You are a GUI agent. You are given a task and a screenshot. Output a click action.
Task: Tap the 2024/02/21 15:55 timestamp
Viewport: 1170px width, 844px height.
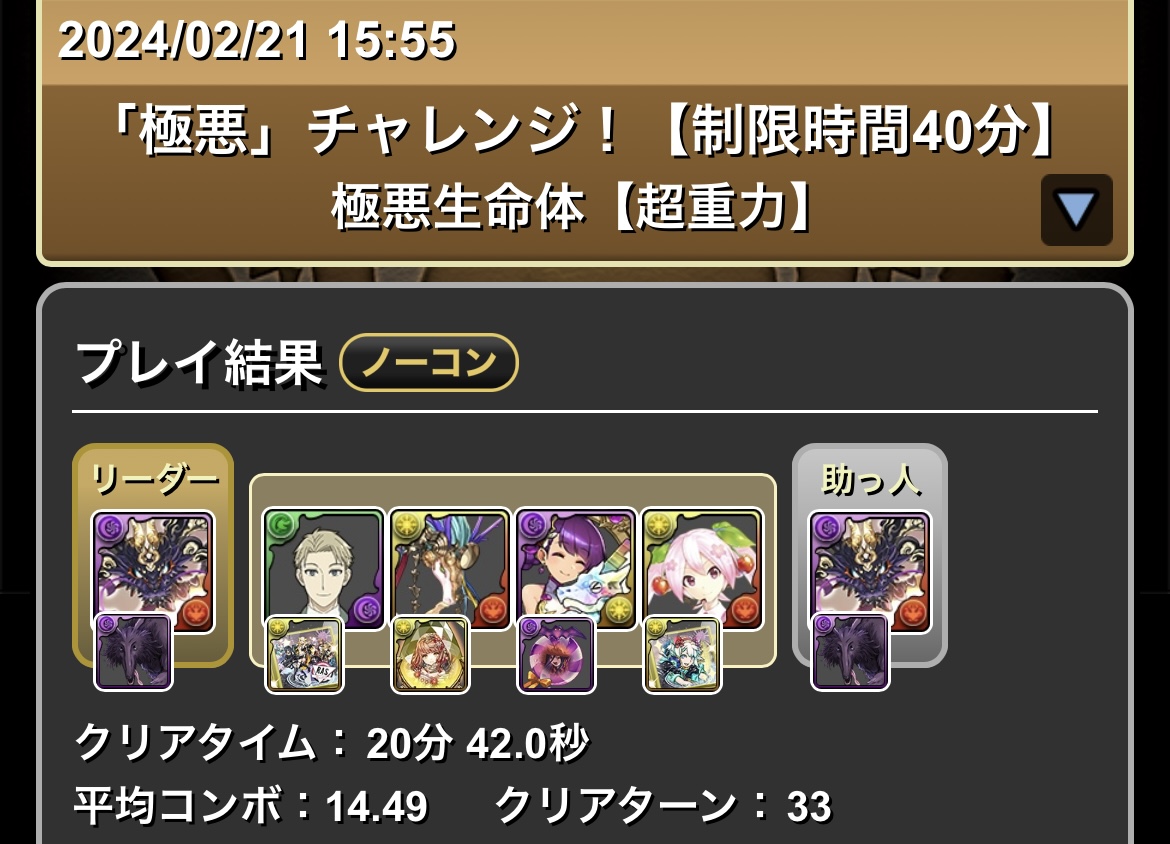click(257, 40)
